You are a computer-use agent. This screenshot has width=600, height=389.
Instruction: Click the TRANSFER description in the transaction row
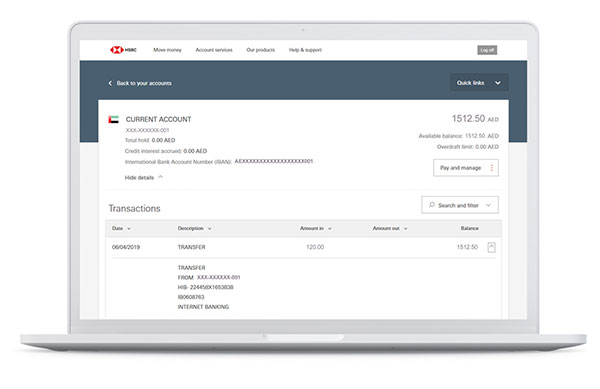tap(191, 247)
